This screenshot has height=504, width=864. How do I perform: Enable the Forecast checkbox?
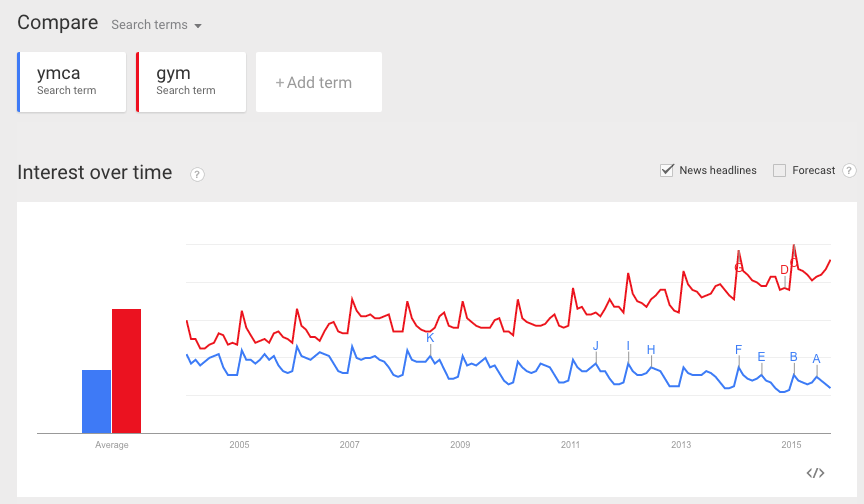[779, 171]
